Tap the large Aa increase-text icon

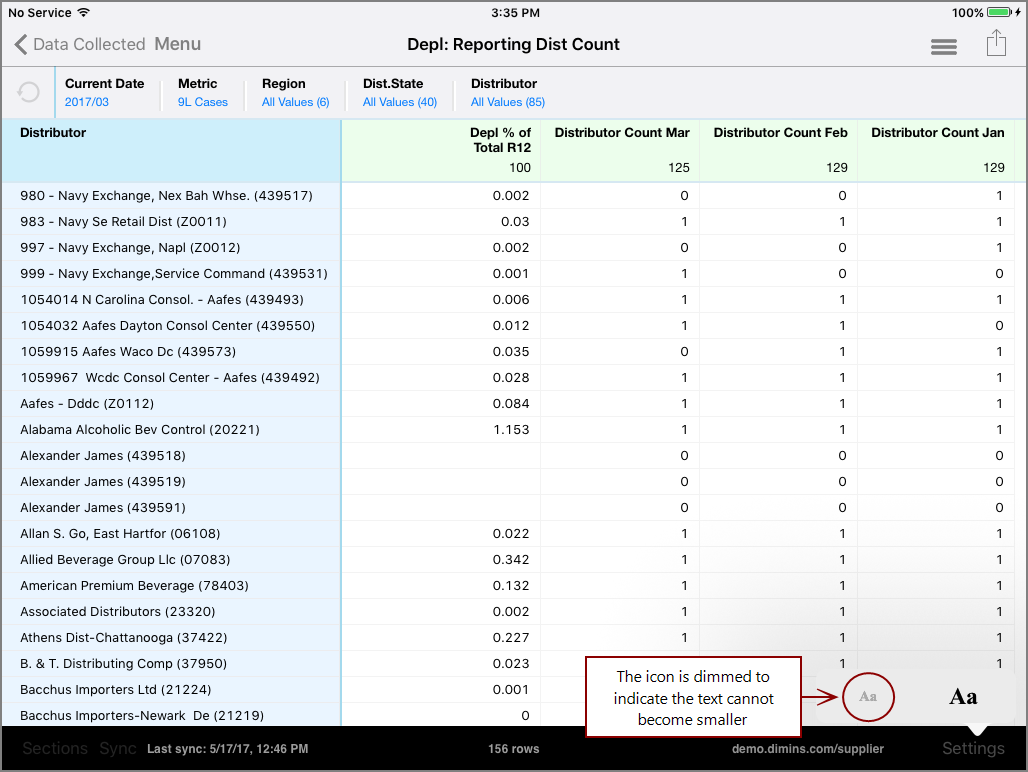(963, 697)
